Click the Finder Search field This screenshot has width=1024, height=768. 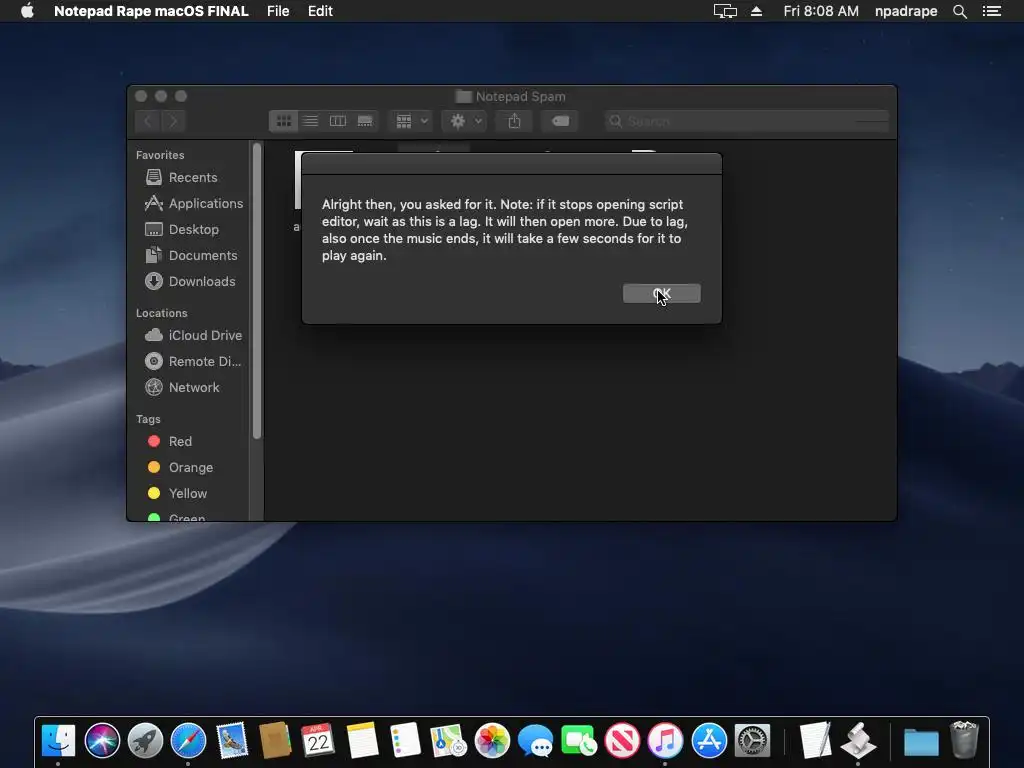pyautogui.click(x=746, y=121)
